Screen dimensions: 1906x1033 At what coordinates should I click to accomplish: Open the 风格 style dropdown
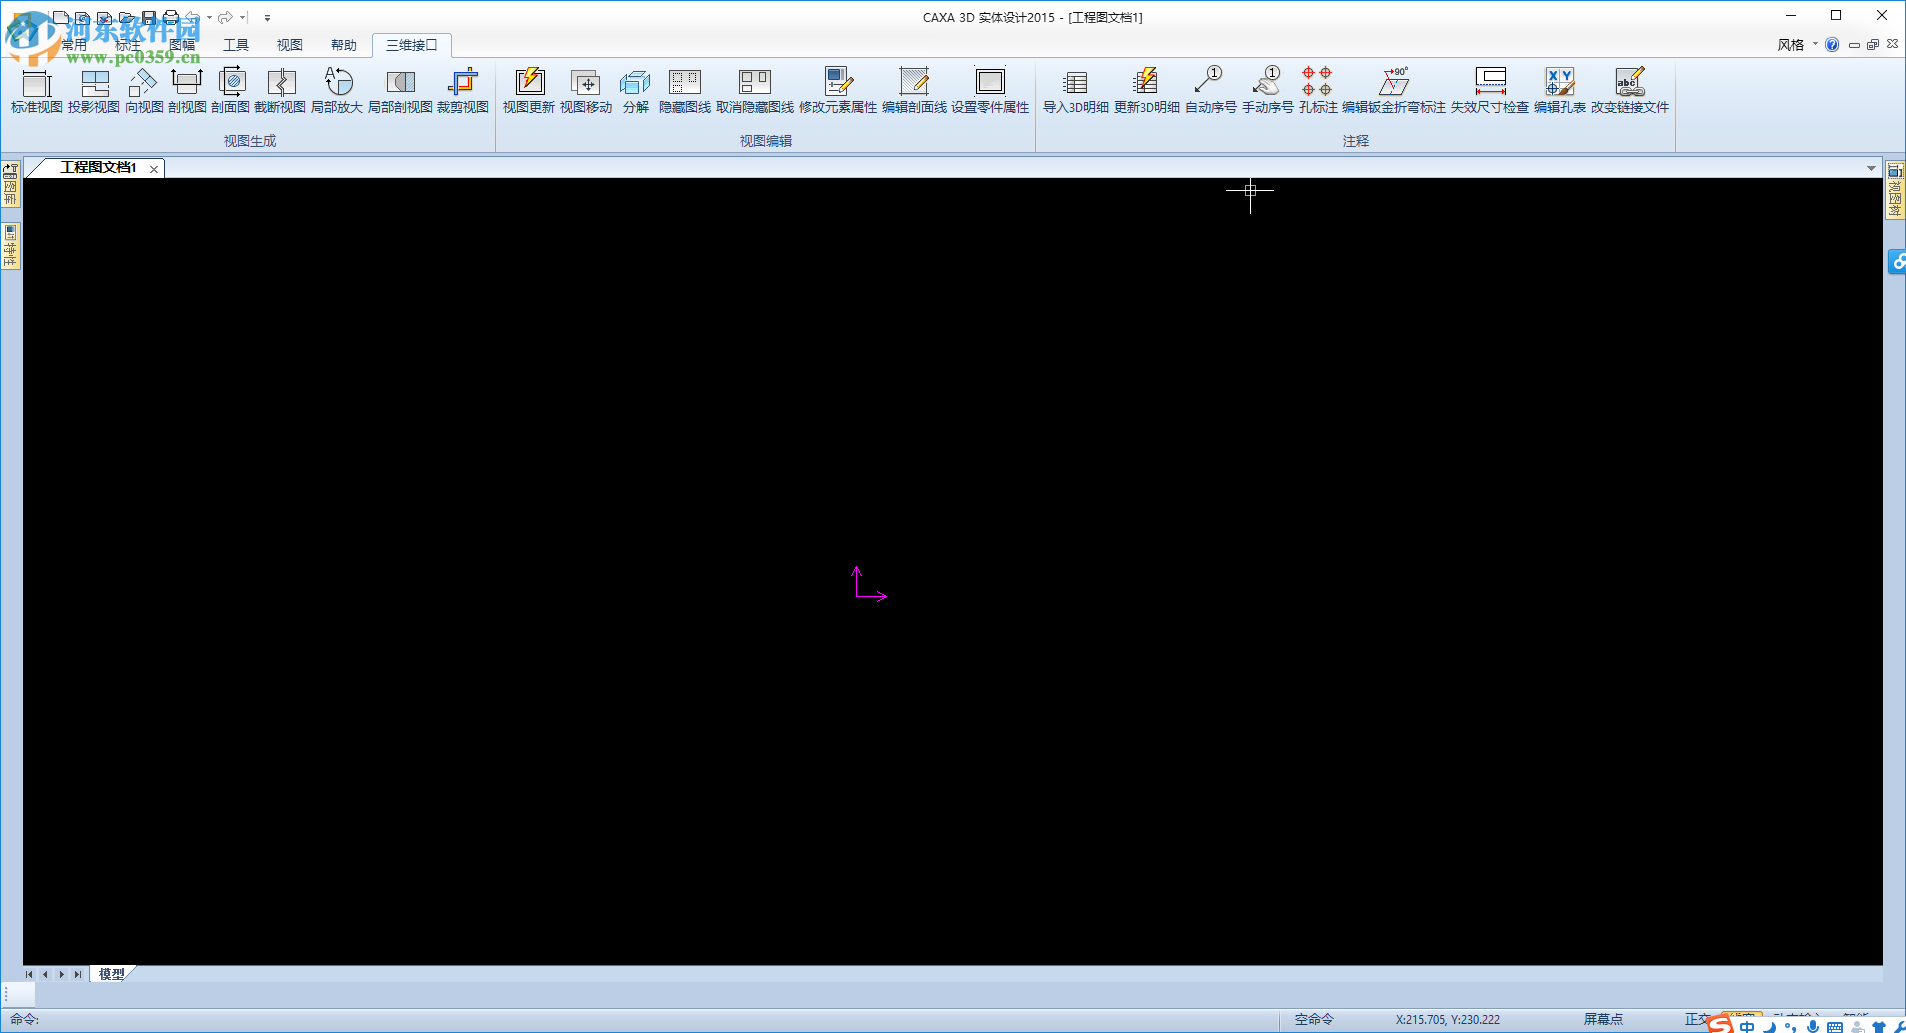coord(1797,45)
